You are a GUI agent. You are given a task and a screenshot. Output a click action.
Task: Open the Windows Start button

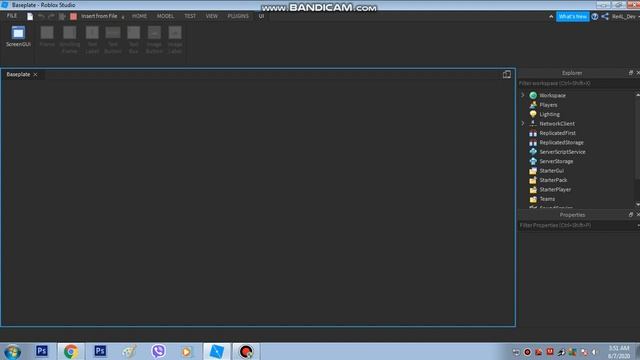click(12, 351)
